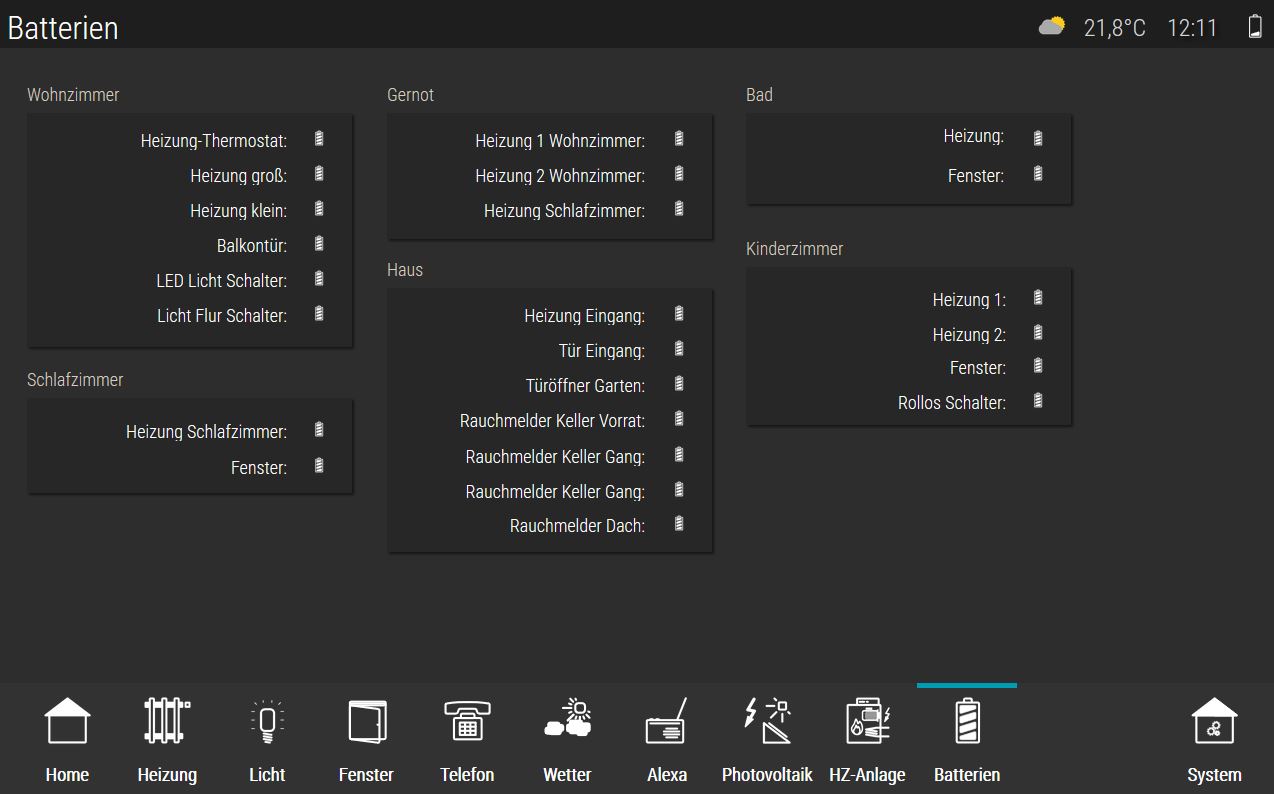Viewport: 1274px width, 794px height.
Task: Open the Telefon phone icon
Action: pos(467,721)
